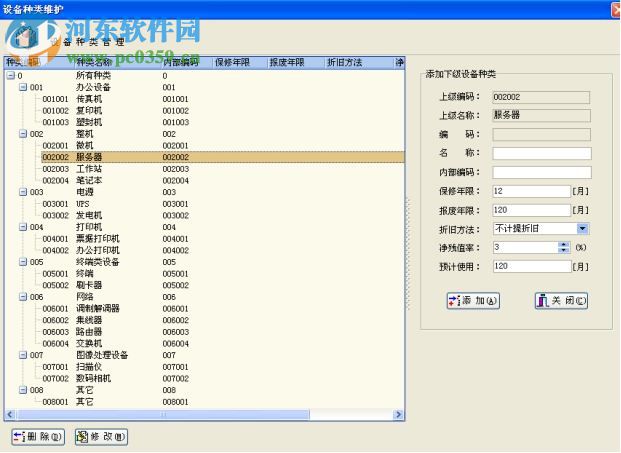Collapse the 003 电源 category node
The image size is (621, 453).
coord(23,192)
